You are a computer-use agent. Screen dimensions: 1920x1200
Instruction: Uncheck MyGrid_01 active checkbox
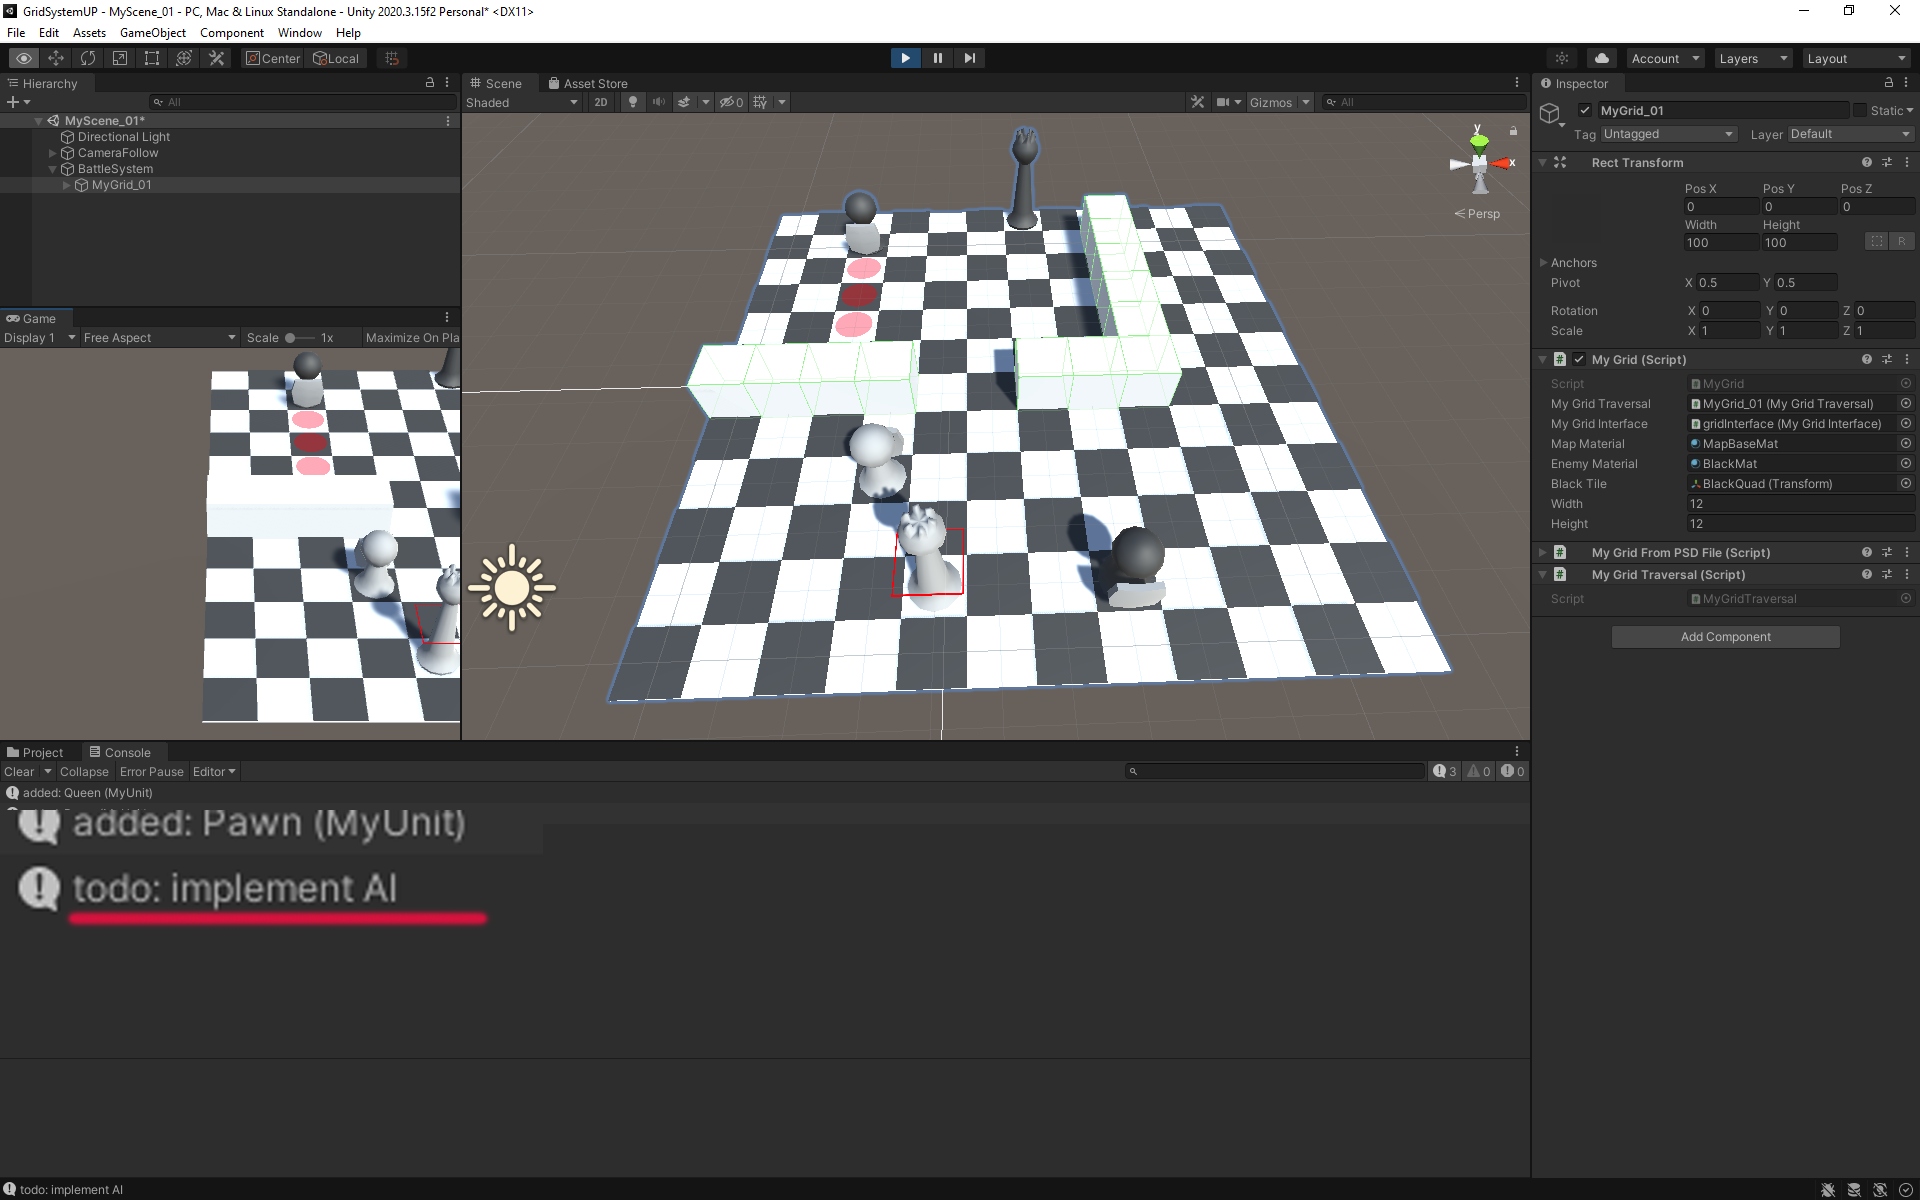pyautogui.click(x=1585, y=110)
